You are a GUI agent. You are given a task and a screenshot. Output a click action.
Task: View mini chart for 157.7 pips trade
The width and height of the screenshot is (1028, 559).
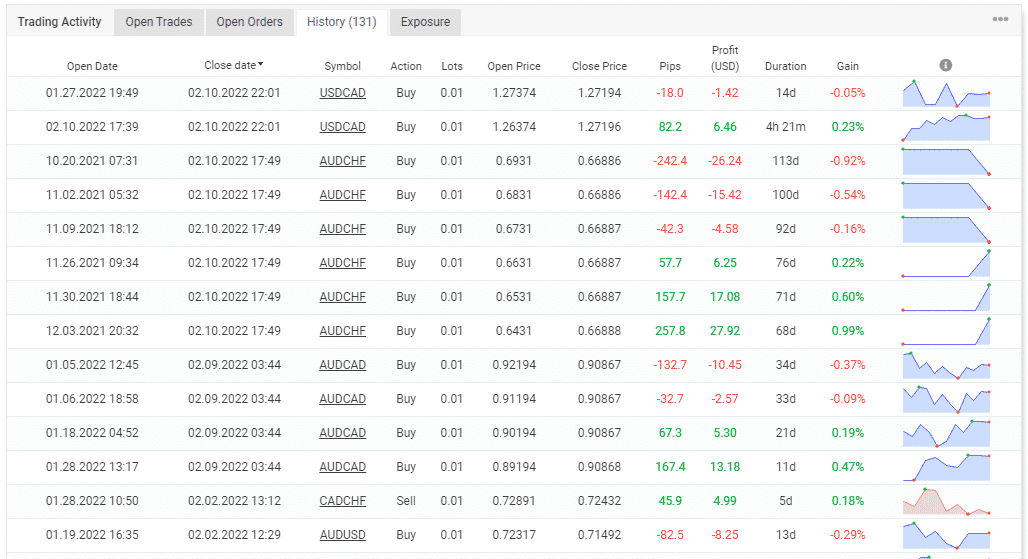tap(946, 298)
